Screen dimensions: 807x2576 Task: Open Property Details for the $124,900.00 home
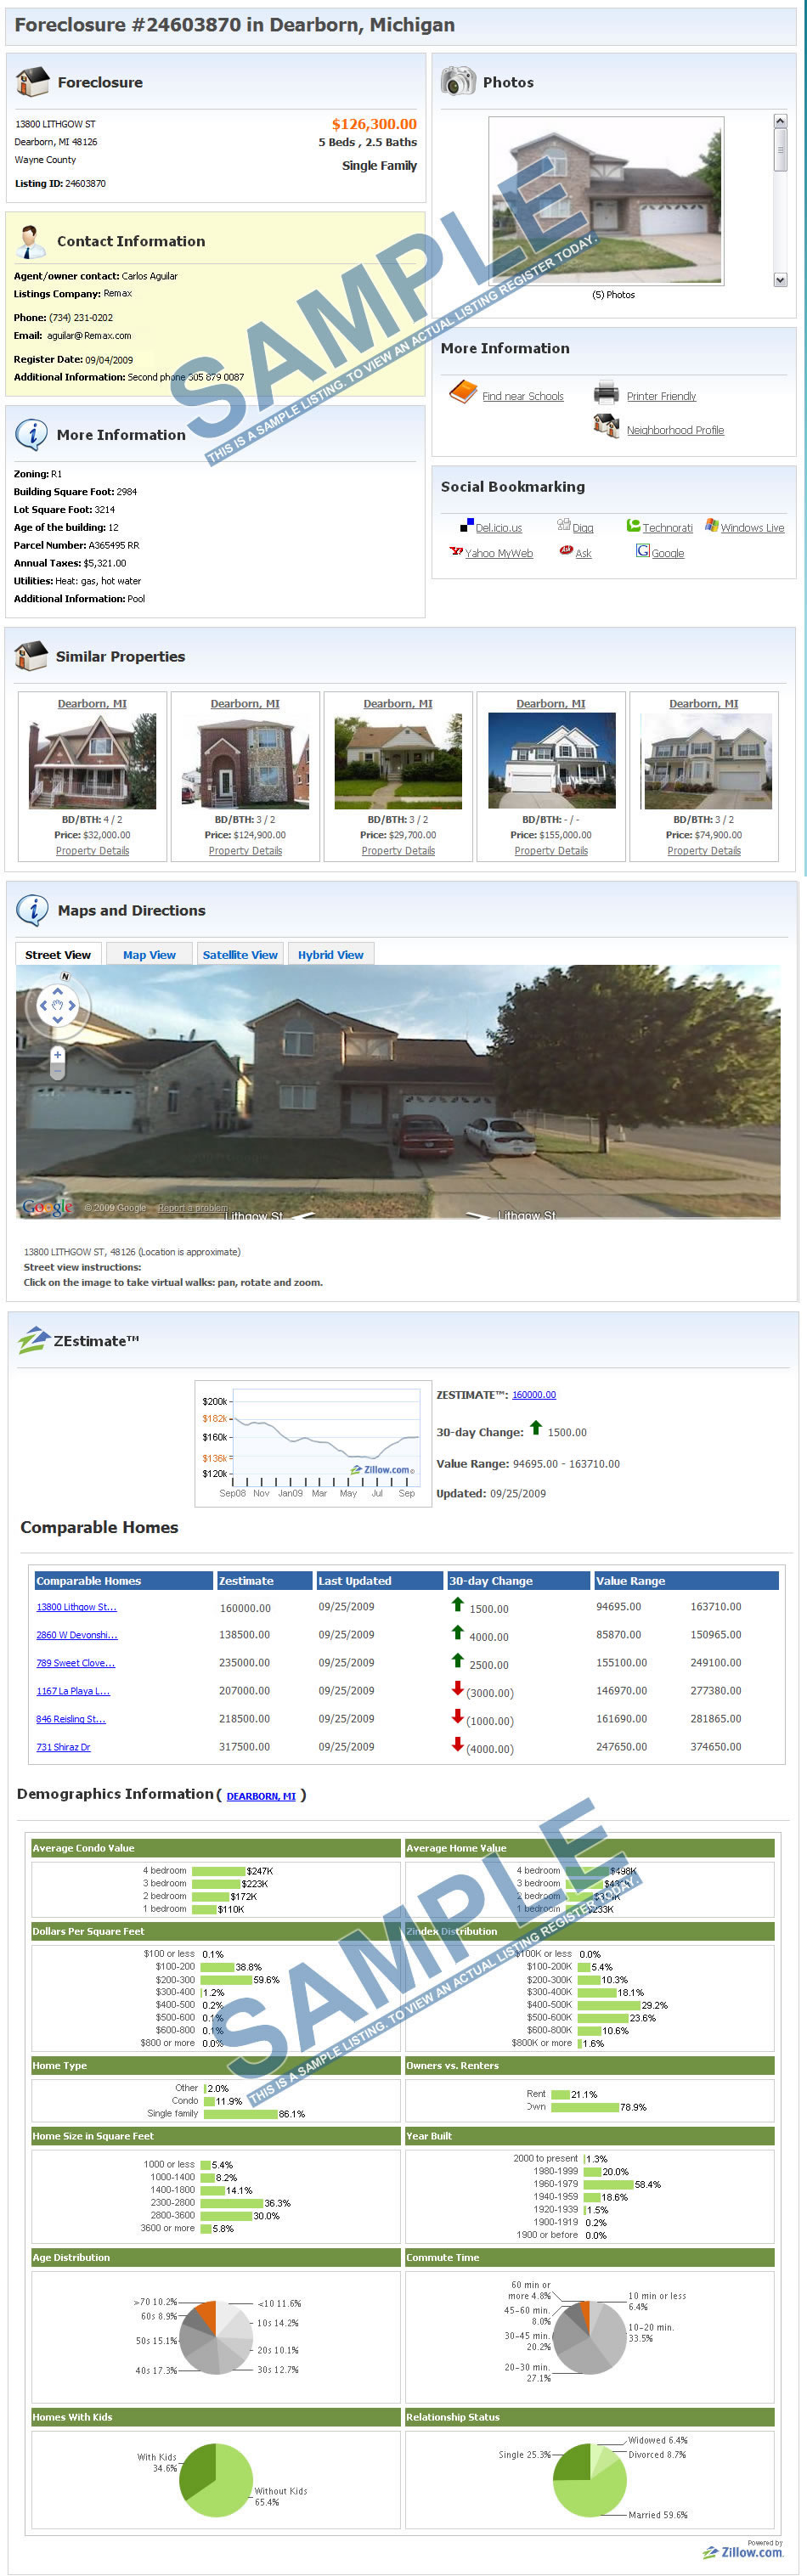pyautogui.click(x=245, y=851)
